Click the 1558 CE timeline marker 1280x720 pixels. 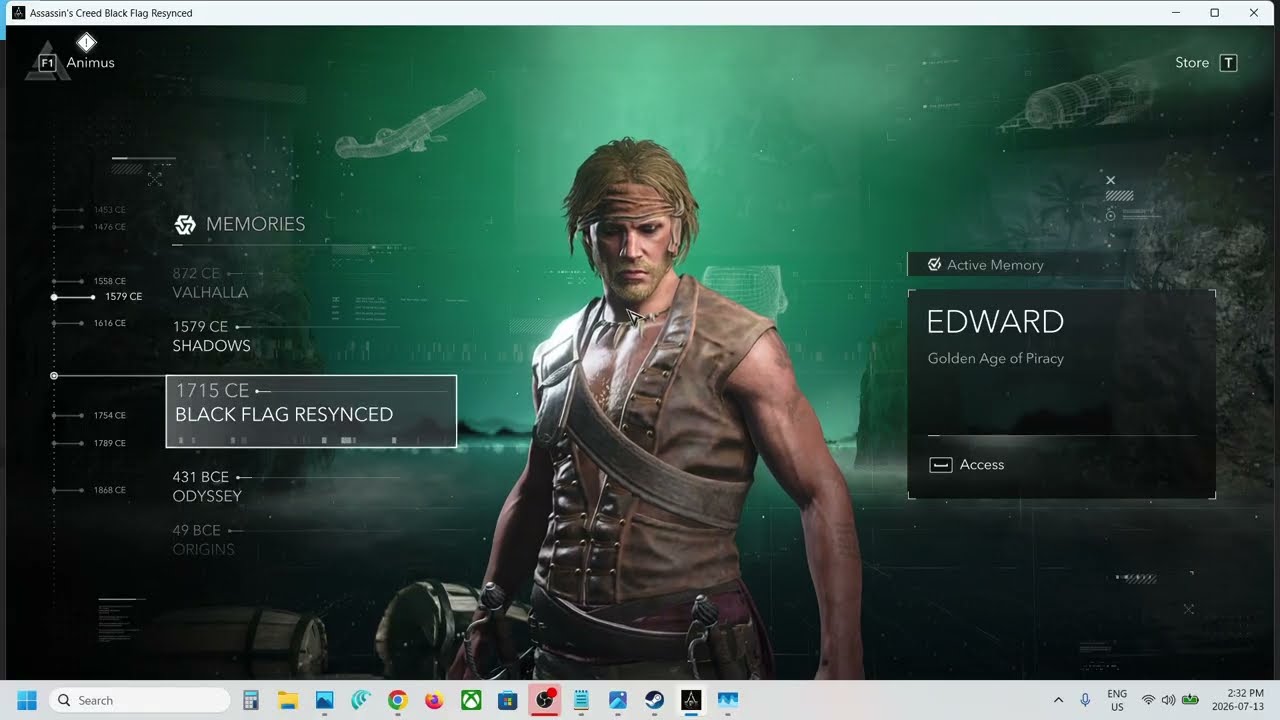[89, 281]
